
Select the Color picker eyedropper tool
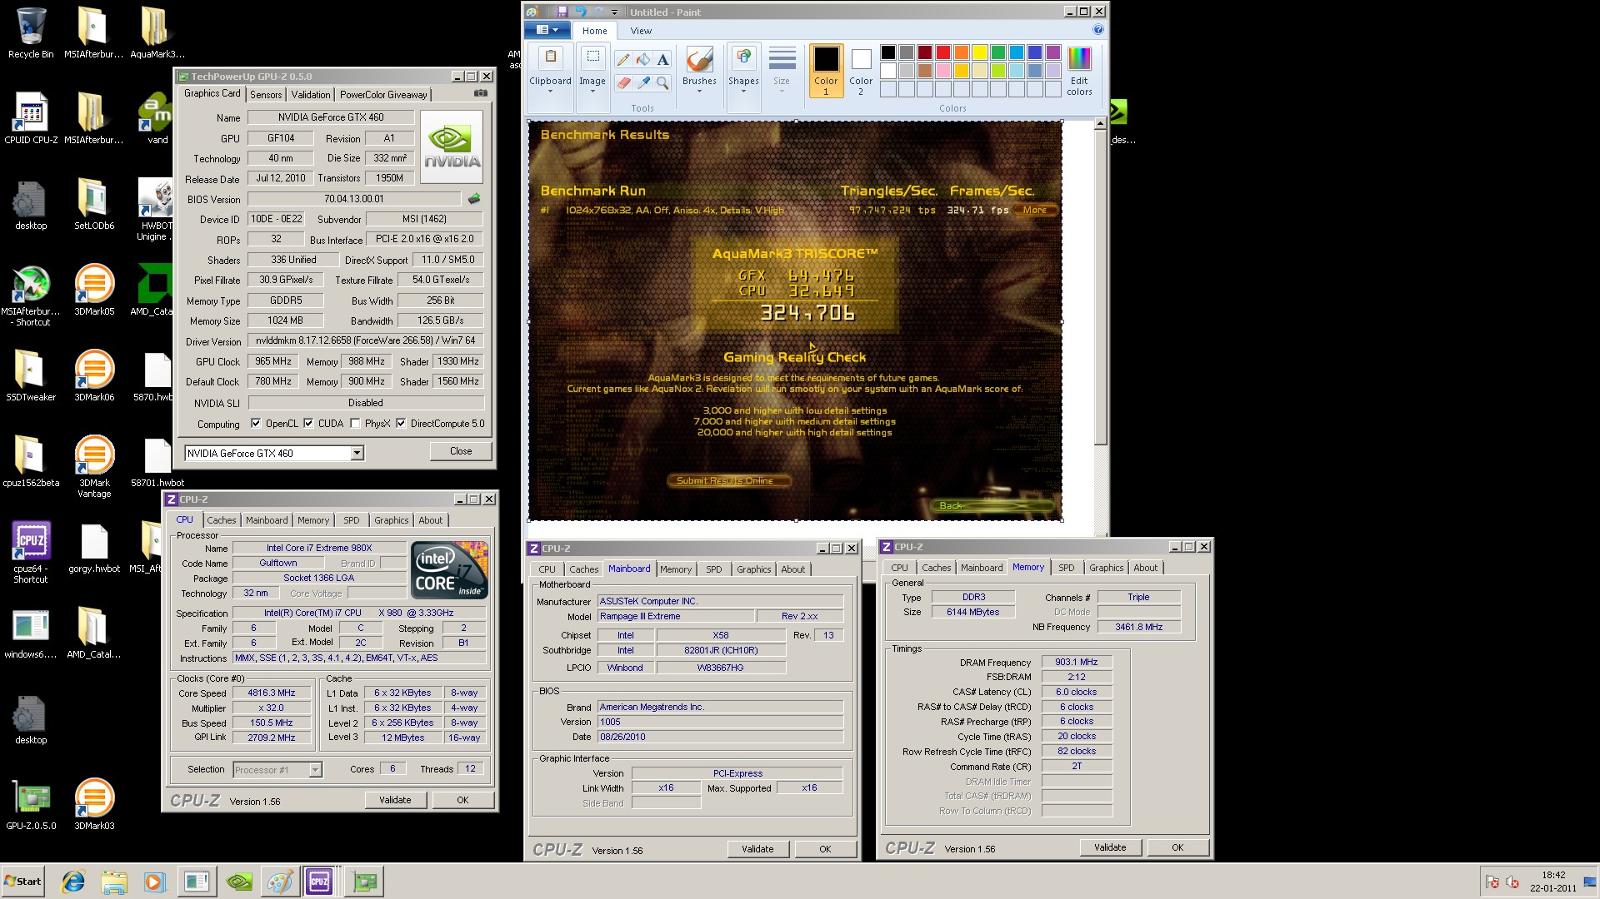643,83
